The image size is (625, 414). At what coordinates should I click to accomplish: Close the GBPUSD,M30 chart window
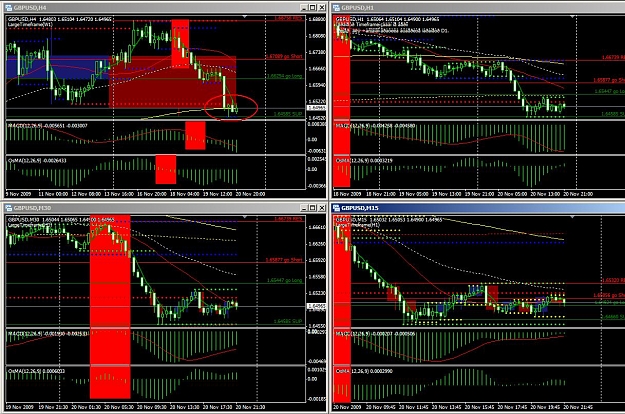[x=321, y=208]
